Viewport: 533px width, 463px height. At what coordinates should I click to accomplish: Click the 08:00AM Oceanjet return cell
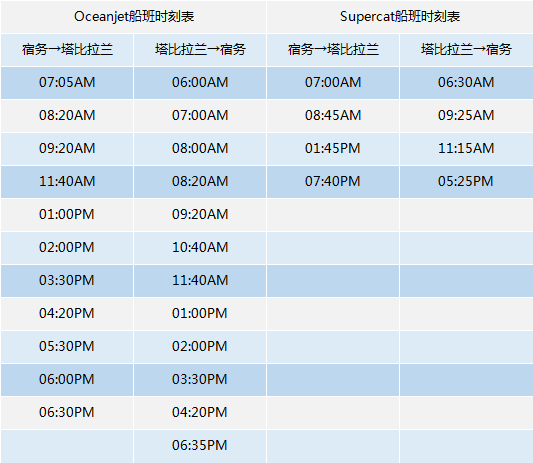click(200, 149)
